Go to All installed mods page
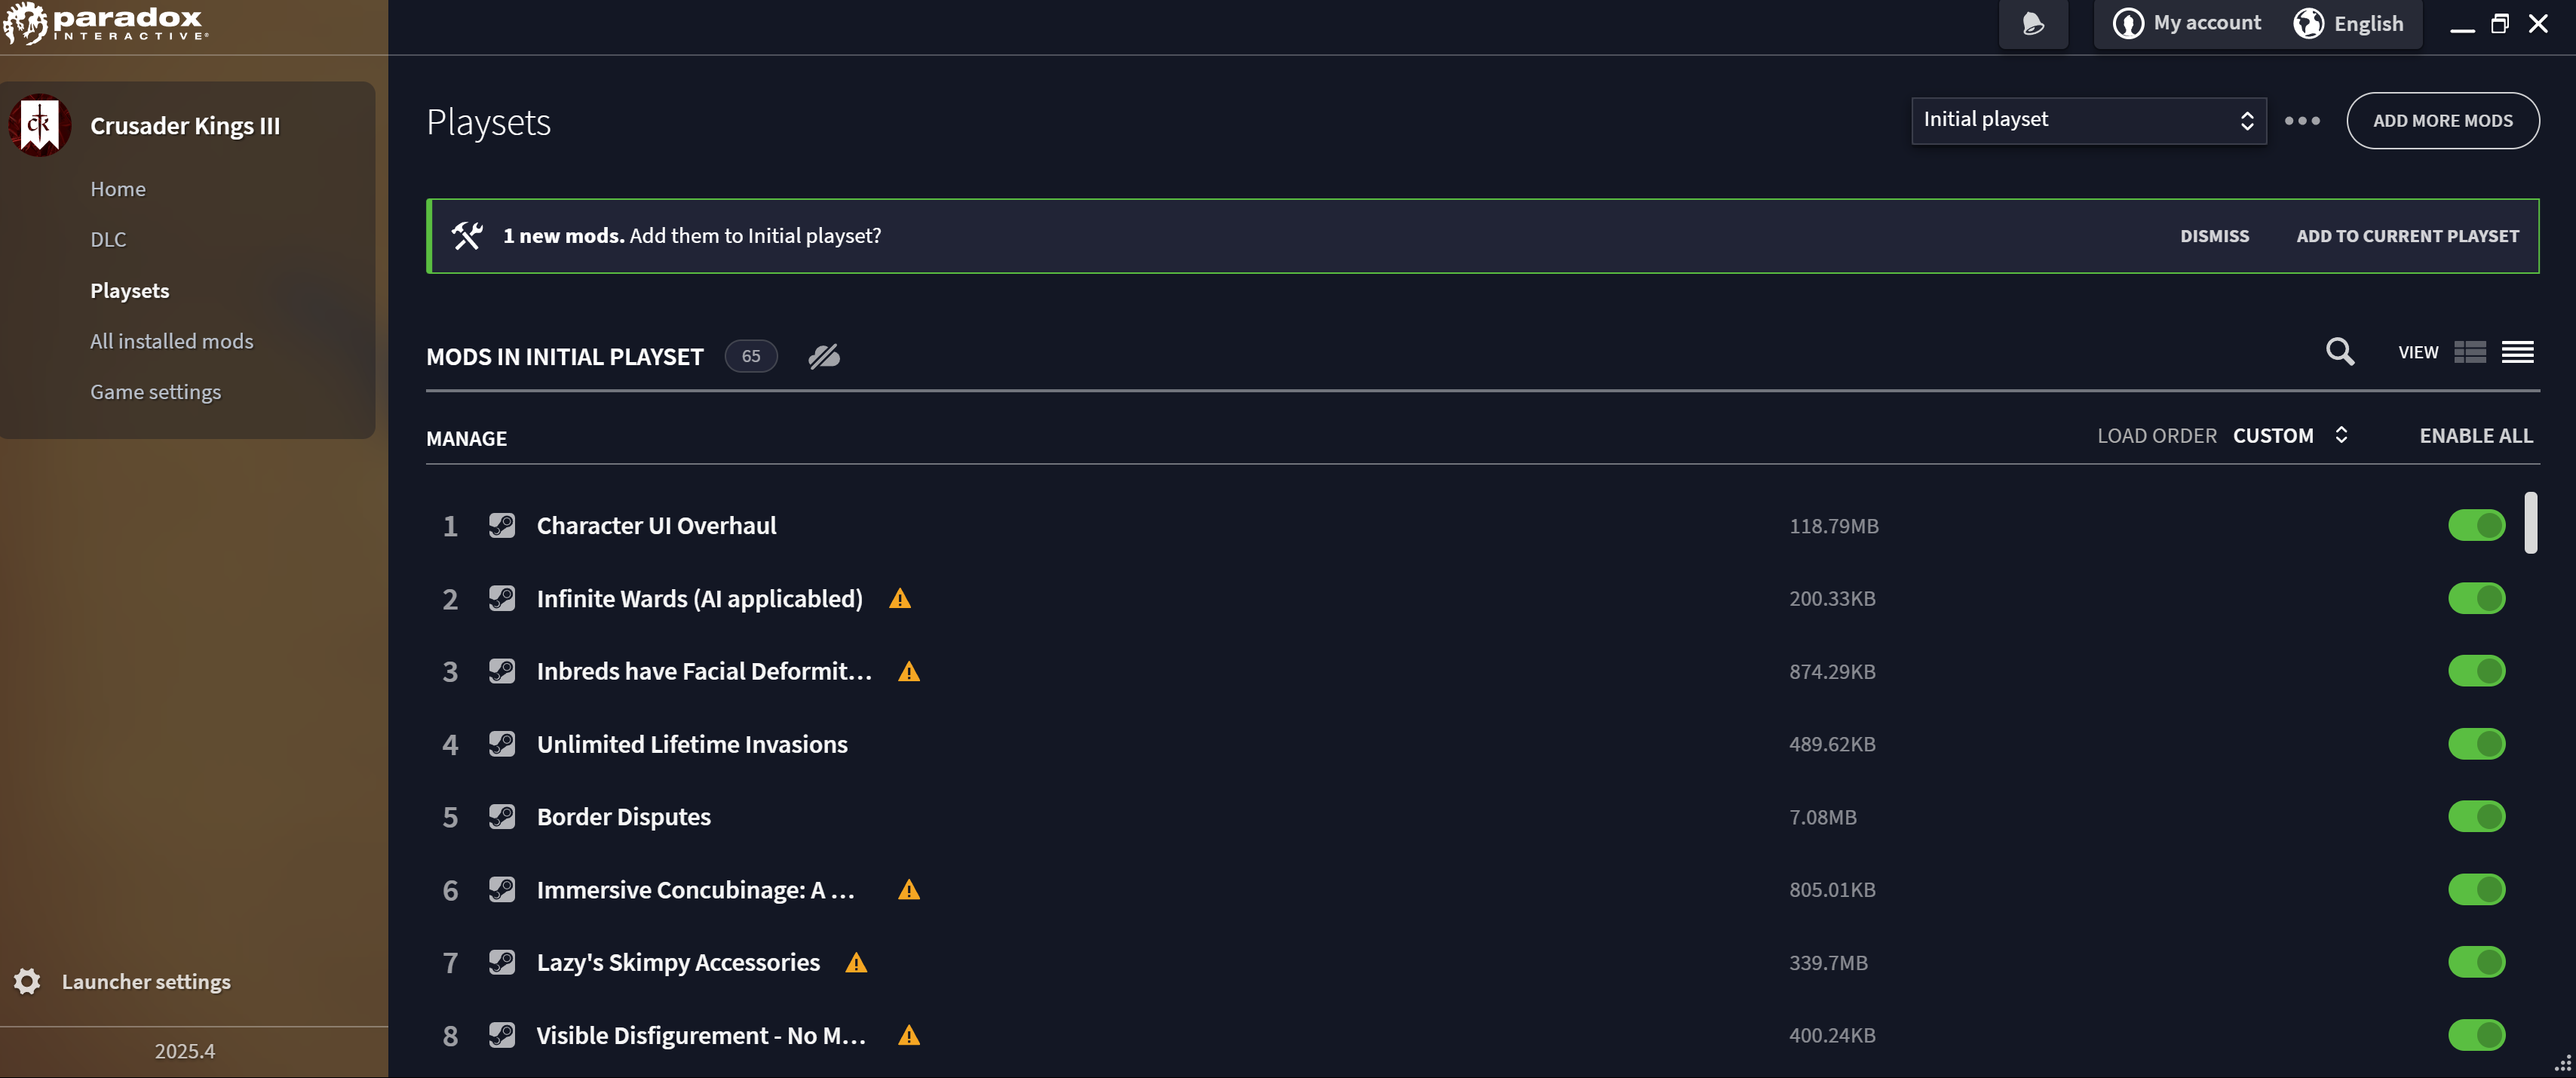Screen dimensions: 2576x1078 (171, 341)
